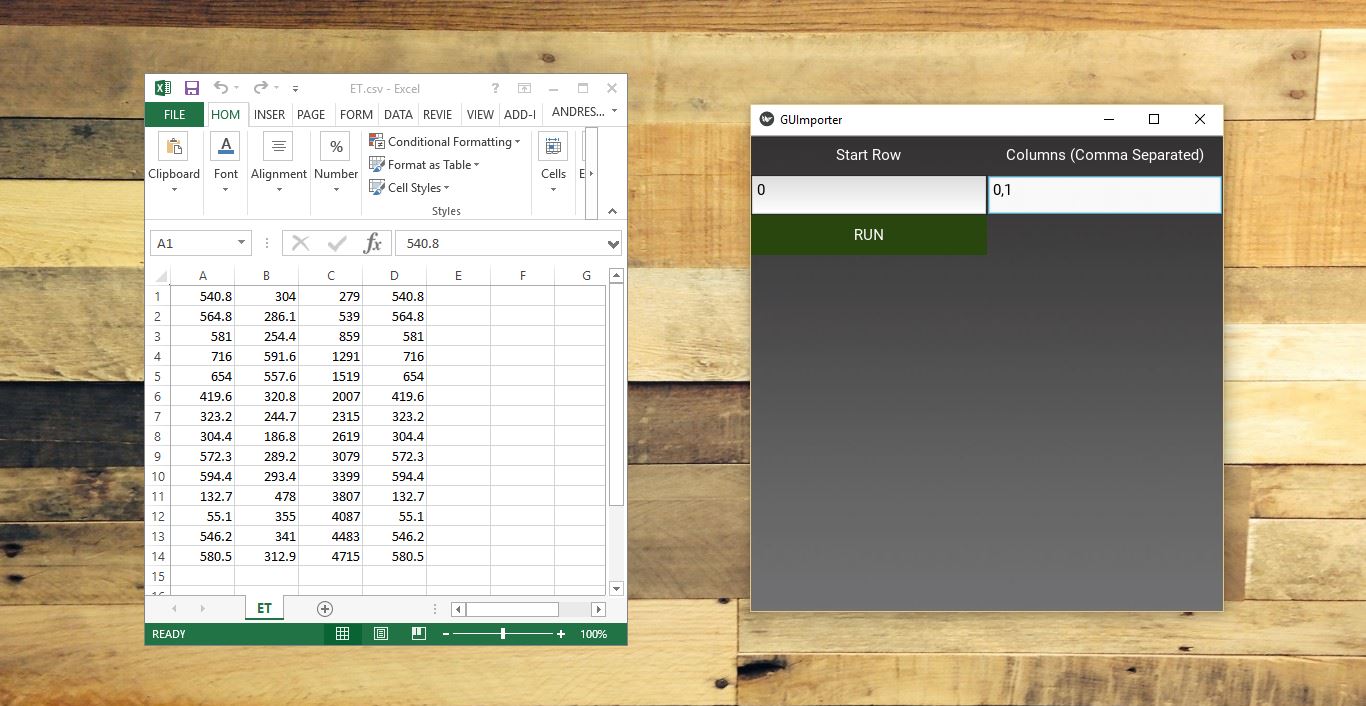
Task: Switch to the VIEW ribbon tab
Action: (480, 114)
